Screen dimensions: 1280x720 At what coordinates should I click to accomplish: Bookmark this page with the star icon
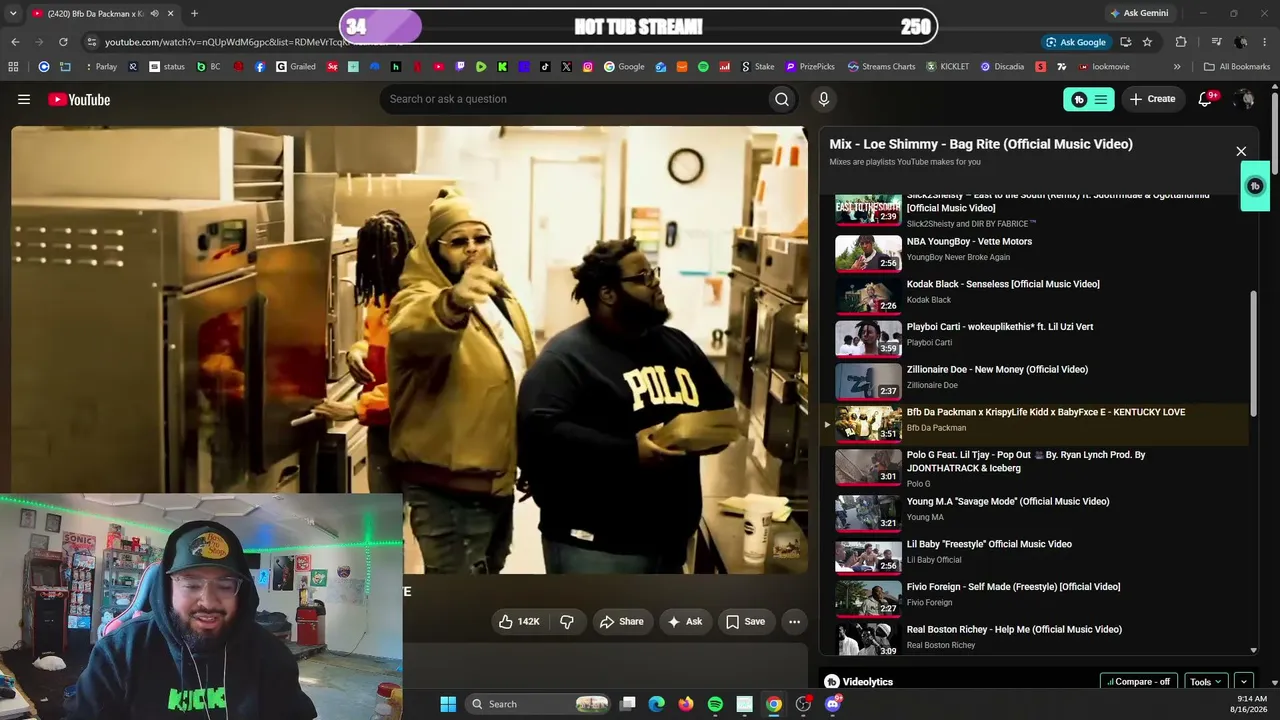point(1147,42)
